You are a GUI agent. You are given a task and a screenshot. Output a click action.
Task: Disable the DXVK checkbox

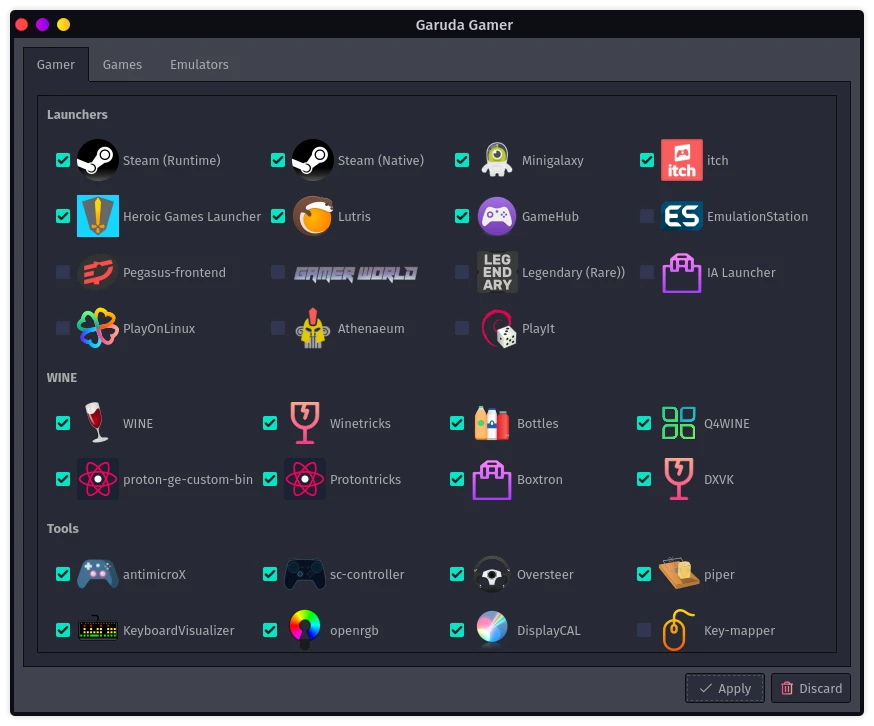point(644,479)
